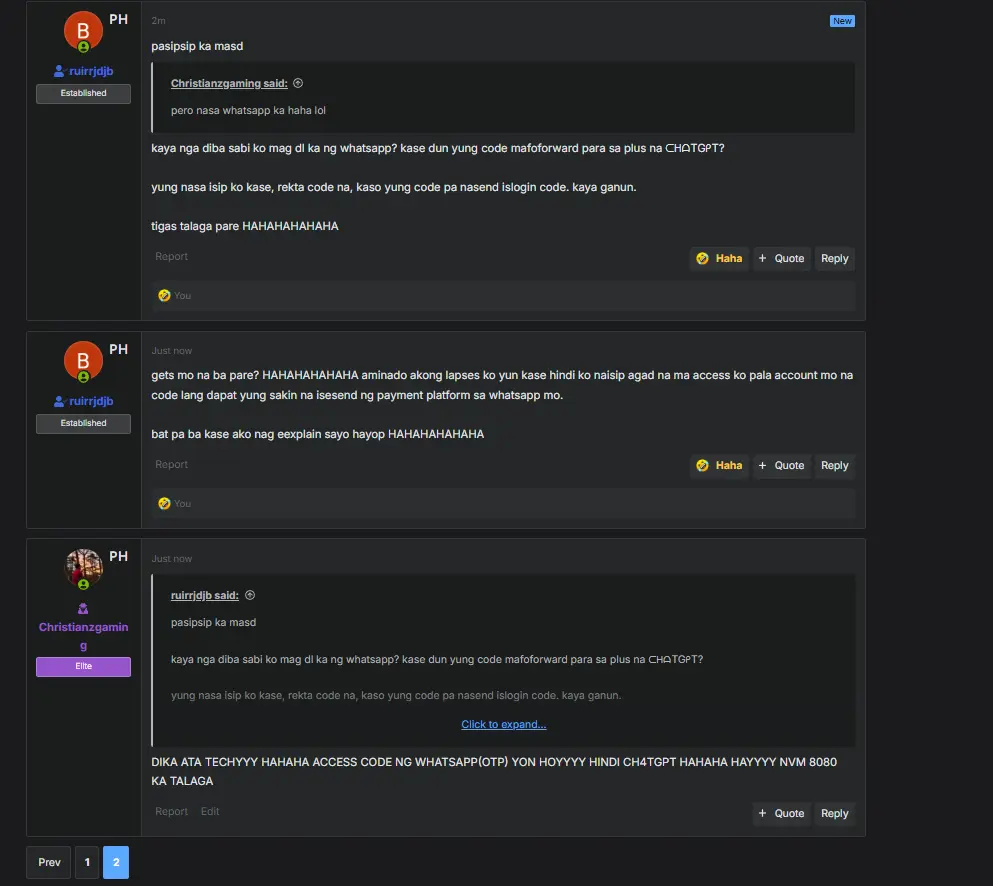Open Christianzgaming profile picture
This screenshot has width=993, height=886.
point(83,567)
